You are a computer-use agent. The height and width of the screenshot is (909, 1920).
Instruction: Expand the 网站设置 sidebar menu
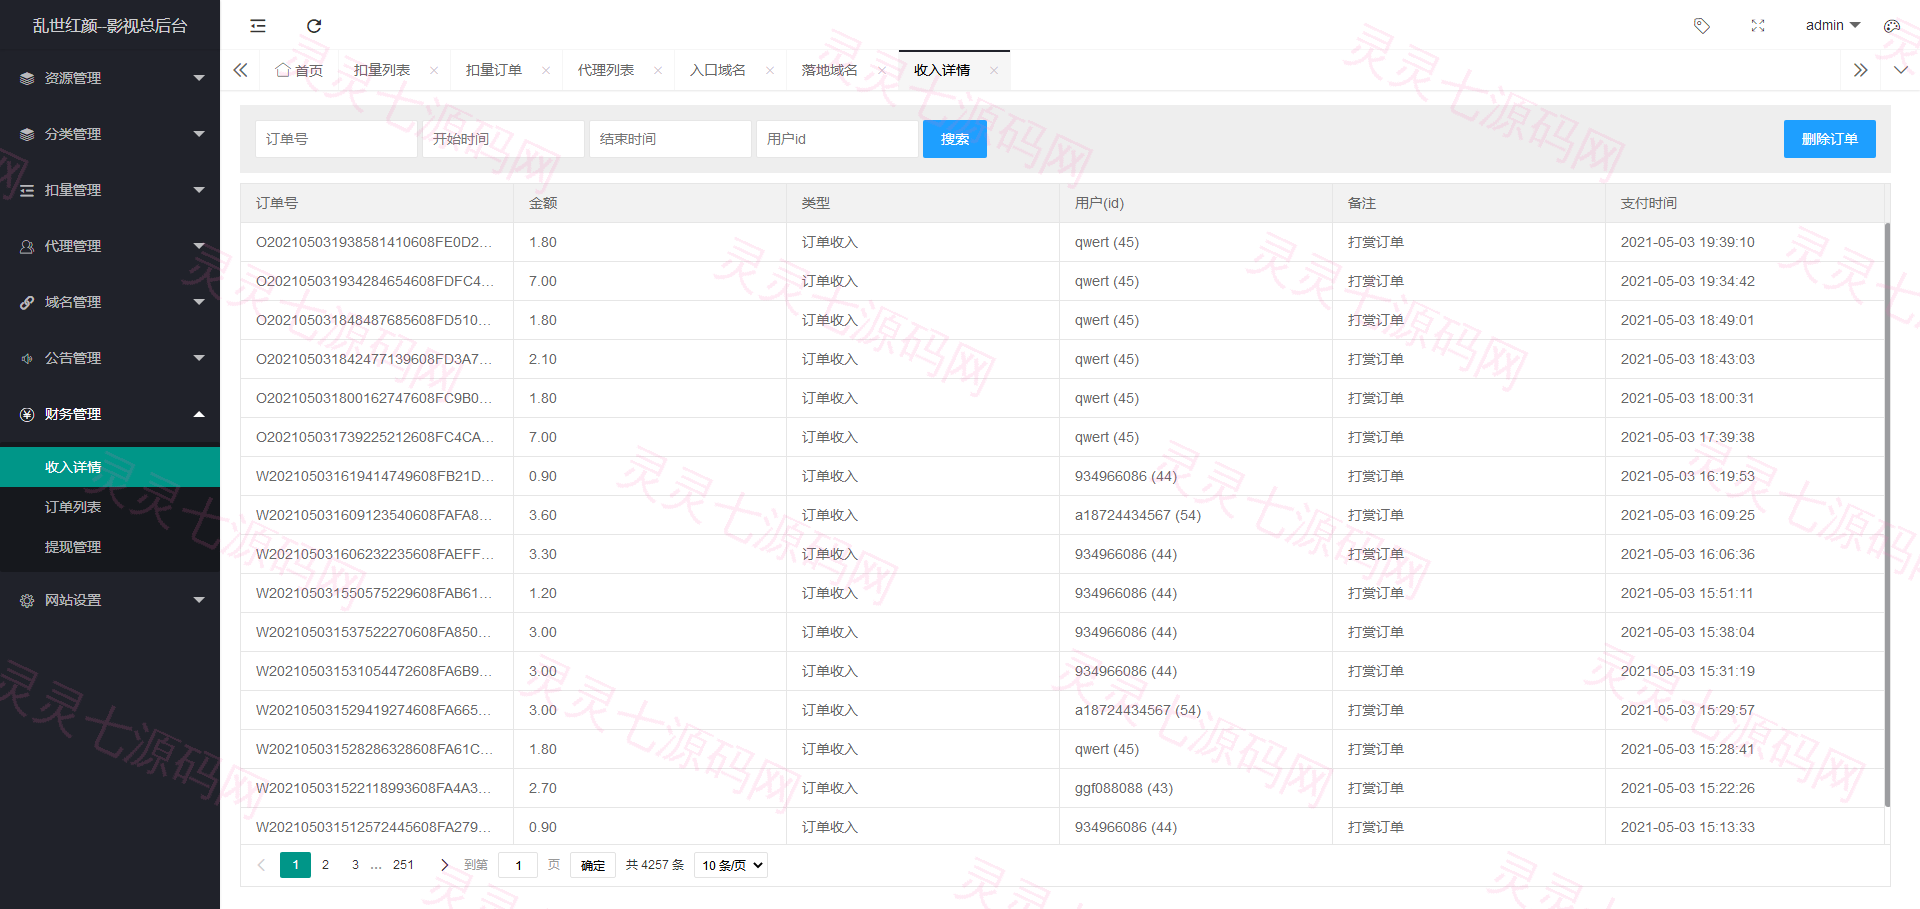coord(110,600)
